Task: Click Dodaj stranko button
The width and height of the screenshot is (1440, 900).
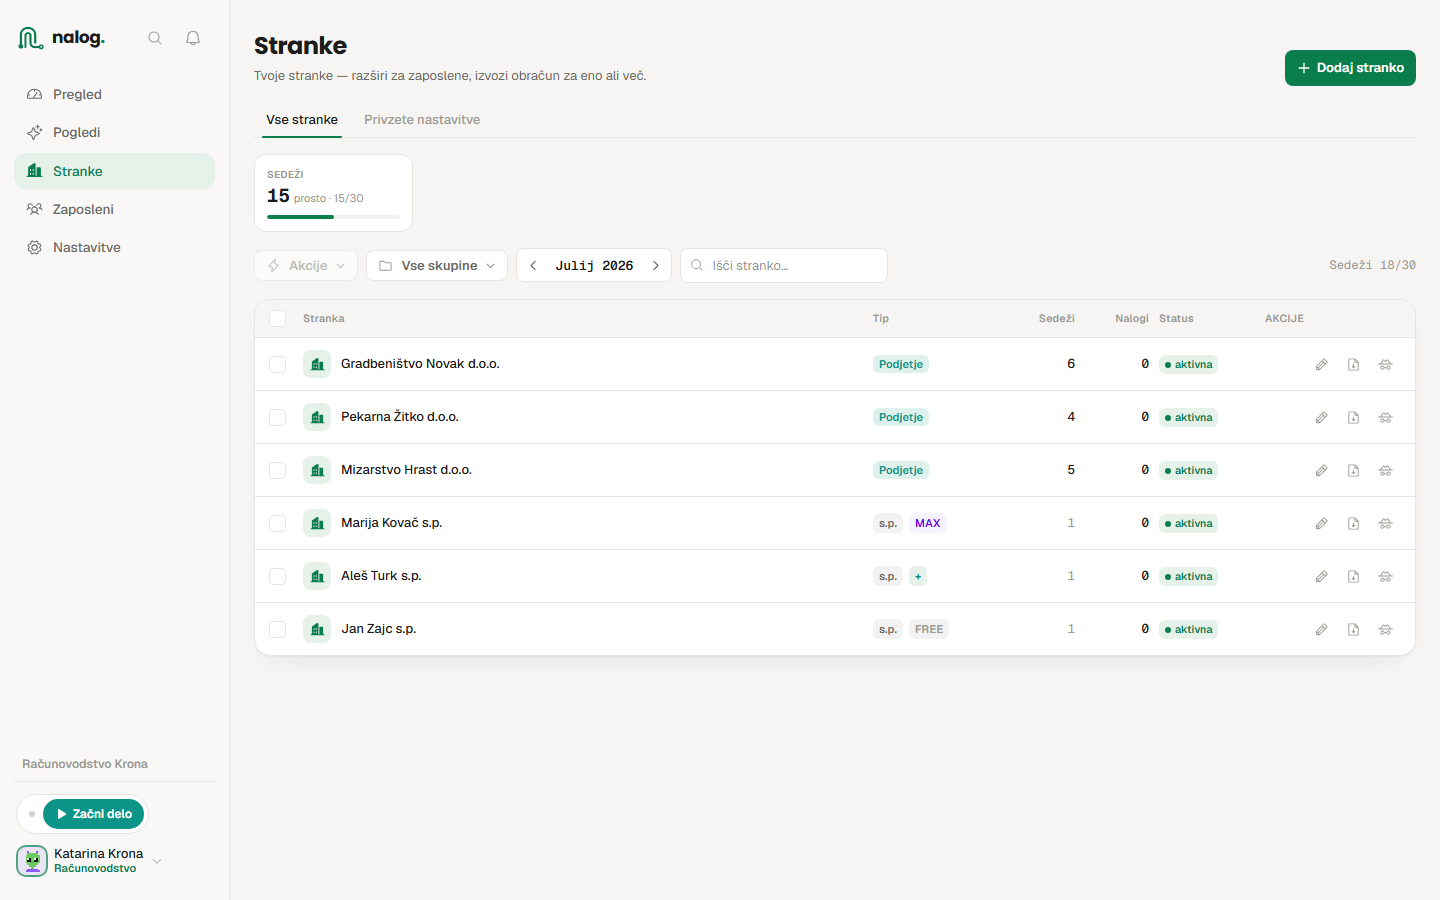Action: 1350,68
